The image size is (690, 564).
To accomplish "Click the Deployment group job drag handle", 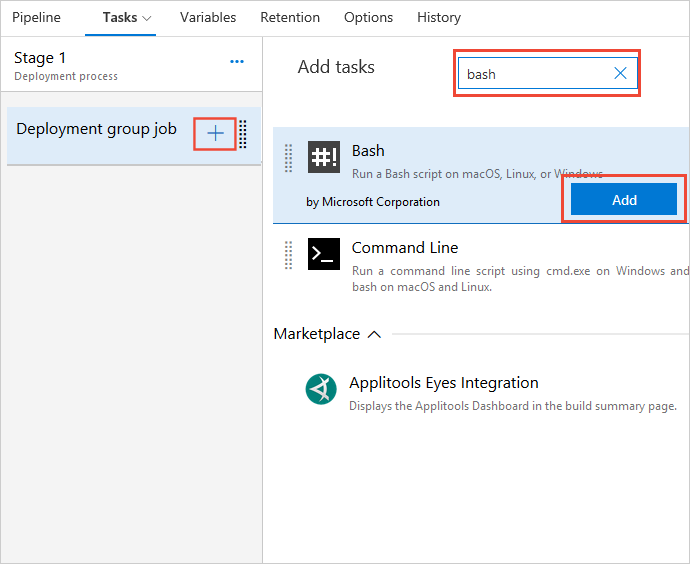I will click(243, 134).
